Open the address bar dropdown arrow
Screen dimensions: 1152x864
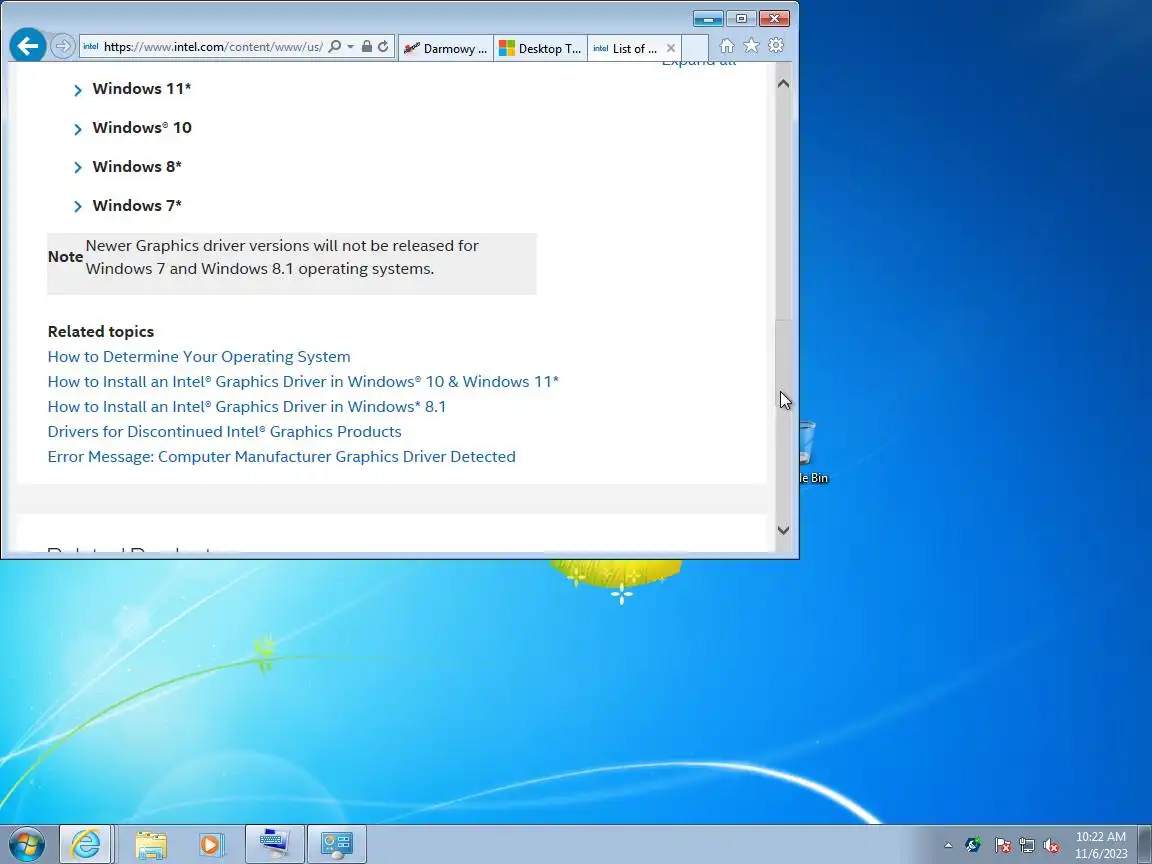350,46
